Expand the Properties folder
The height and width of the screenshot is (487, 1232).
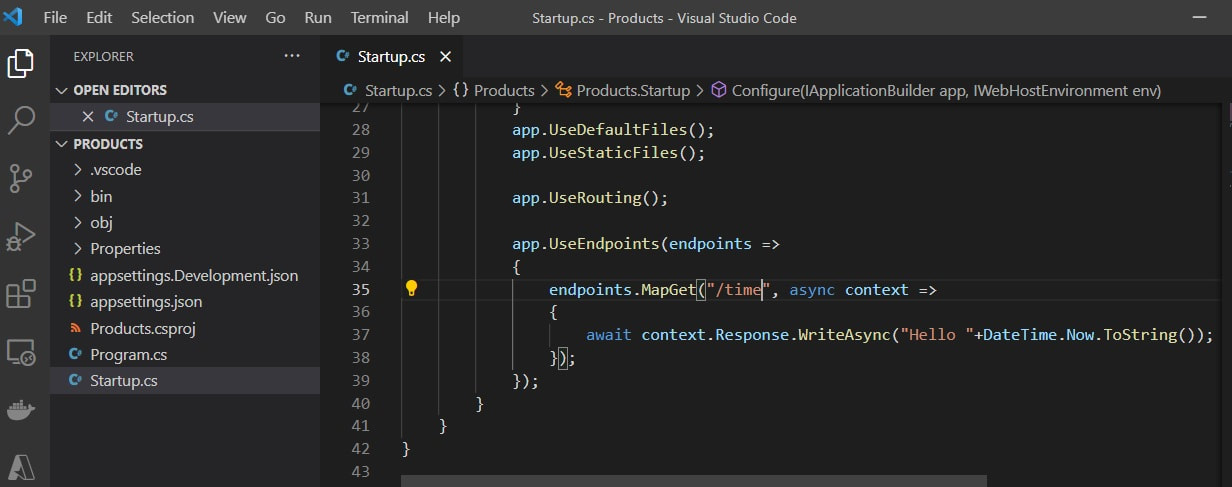(x=79, y=248)
